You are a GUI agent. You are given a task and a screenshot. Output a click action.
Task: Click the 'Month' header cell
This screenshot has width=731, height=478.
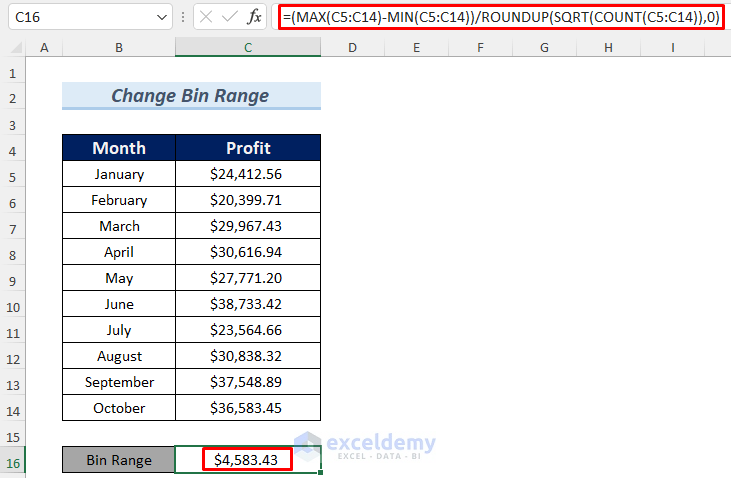pyautogui.click(x=119, y=148)
